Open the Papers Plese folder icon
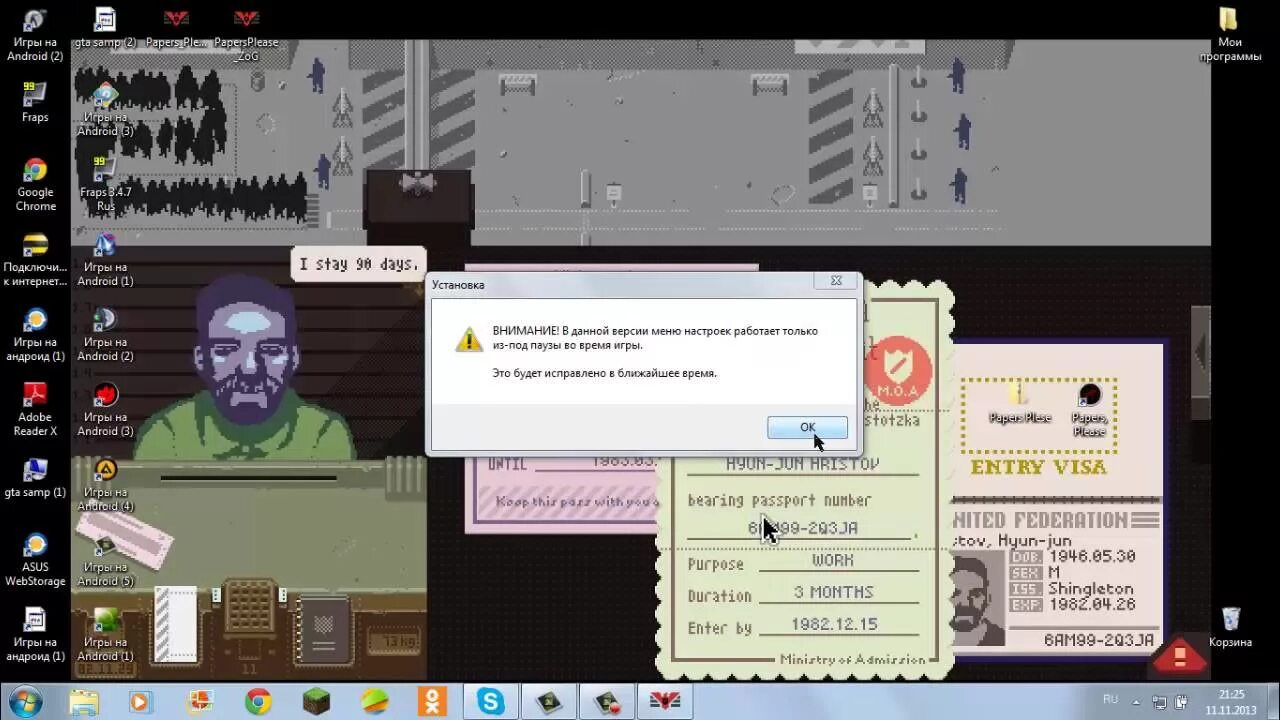This screenshot has height=720, width=1280. [x=1019, y=402]
